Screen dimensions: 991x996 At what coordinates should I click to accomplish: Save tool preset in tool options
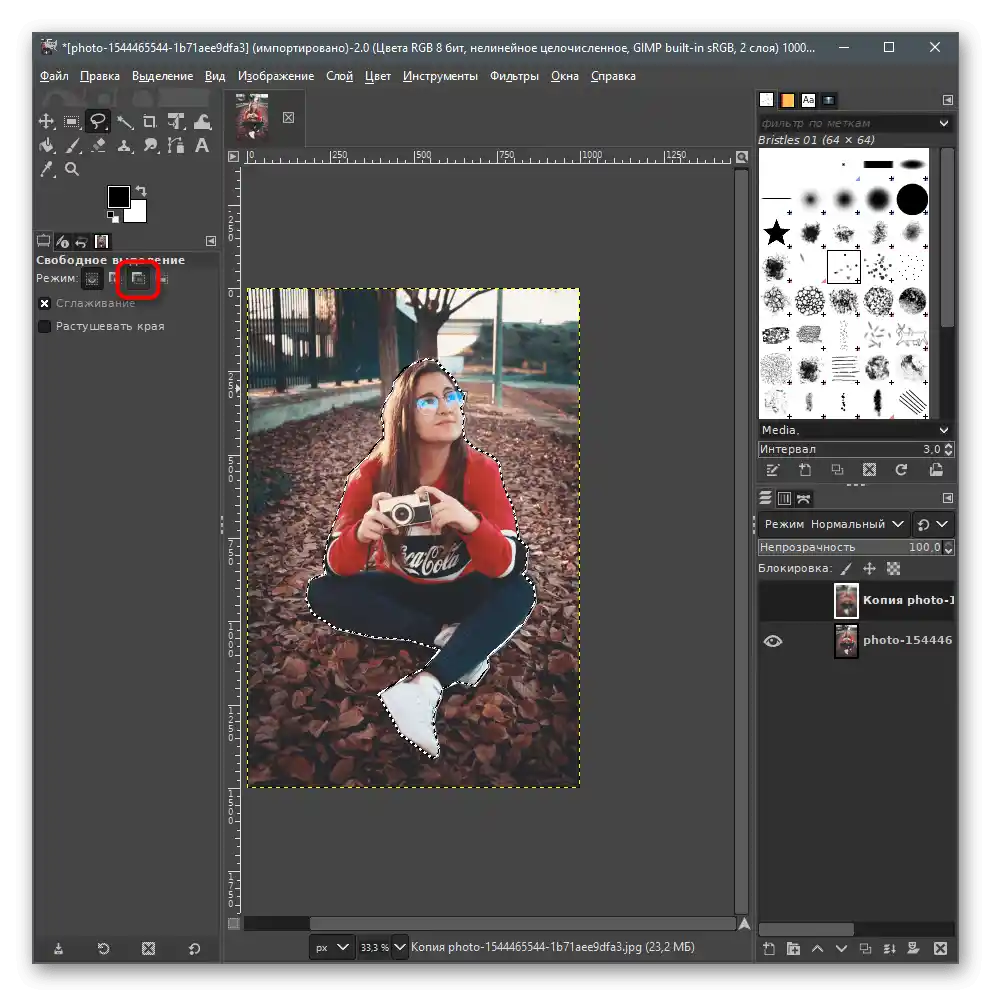pos(58,948)
